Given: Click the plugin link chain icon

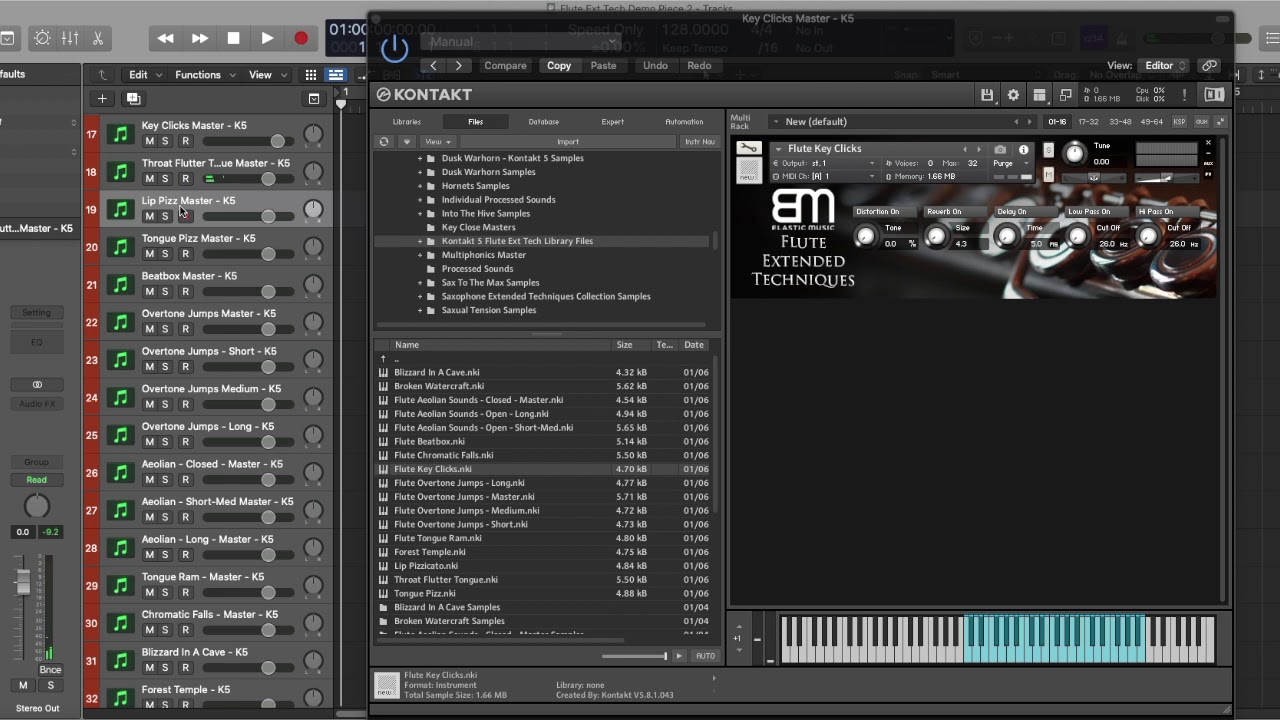Looking at the screenshot, I should click(1209, 66).
